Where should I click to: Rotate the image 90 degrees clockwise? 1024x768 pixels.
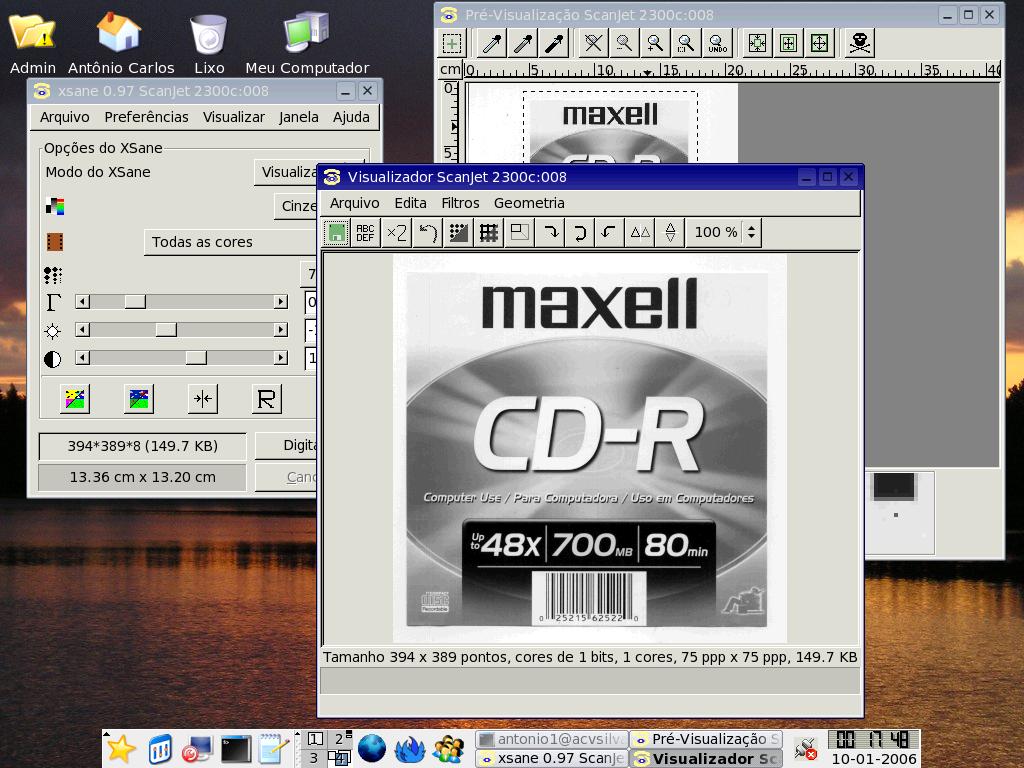[x=551, y=232]
